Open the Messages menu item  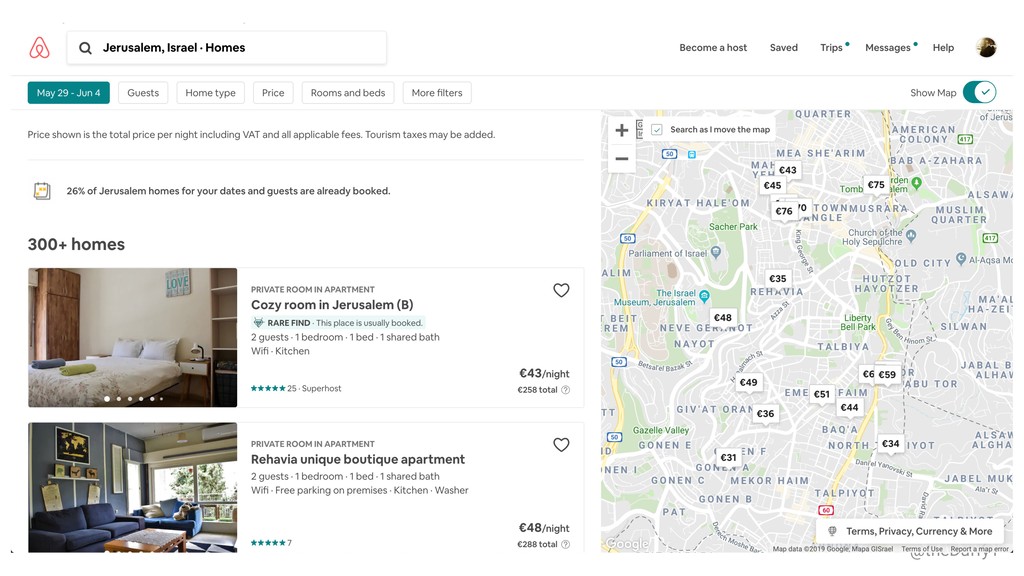coord(888,48)
